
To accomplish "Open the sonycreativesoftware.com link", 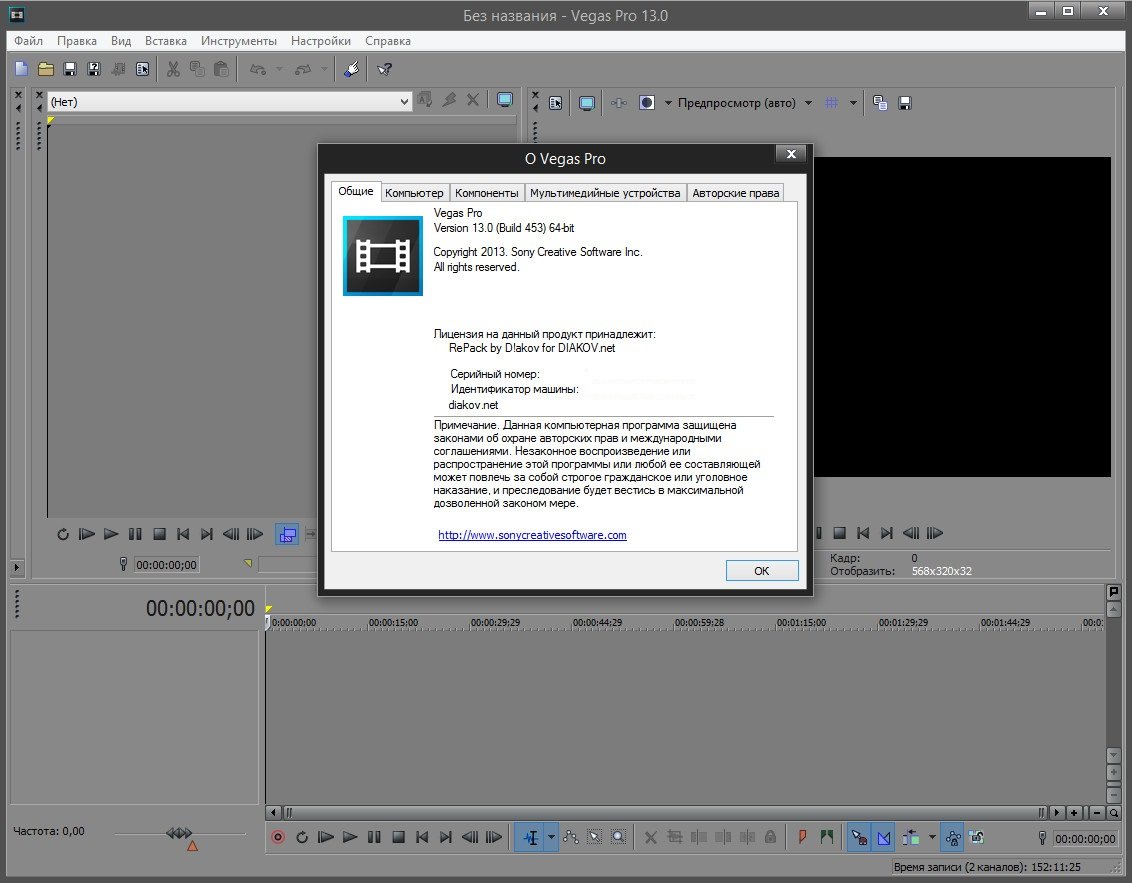I will click(x=532, y=535).
